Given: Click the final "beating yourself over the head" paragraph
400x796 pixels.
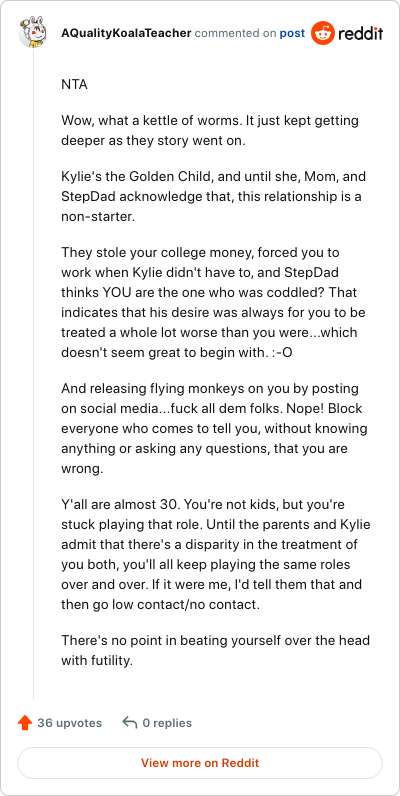Looking at the screenshot, I should [215, 650].
